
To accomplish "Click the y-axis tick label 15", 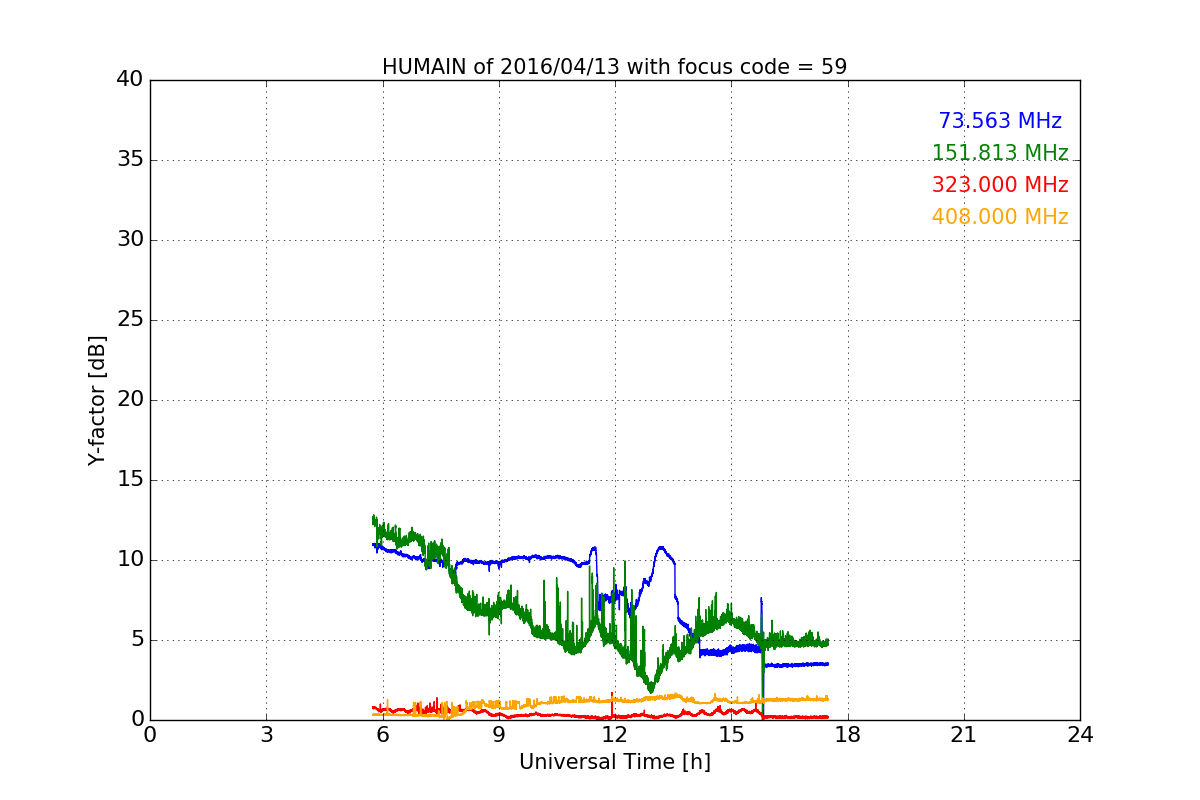I will [x=129, y=480].
